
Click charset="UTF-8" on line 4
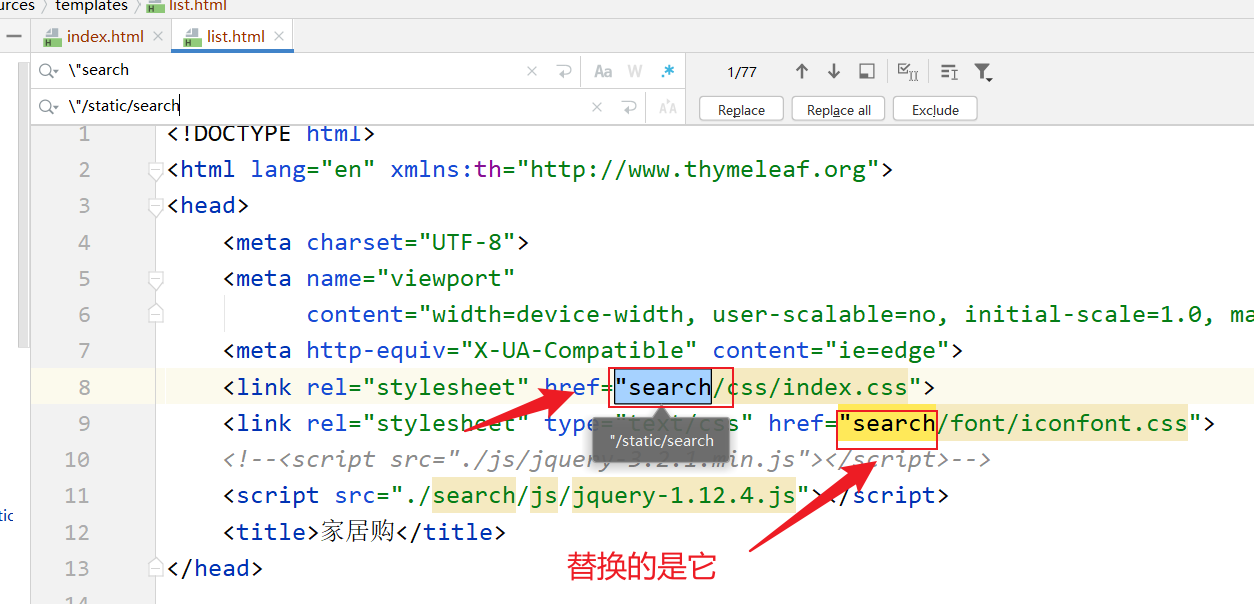(411, 242)
